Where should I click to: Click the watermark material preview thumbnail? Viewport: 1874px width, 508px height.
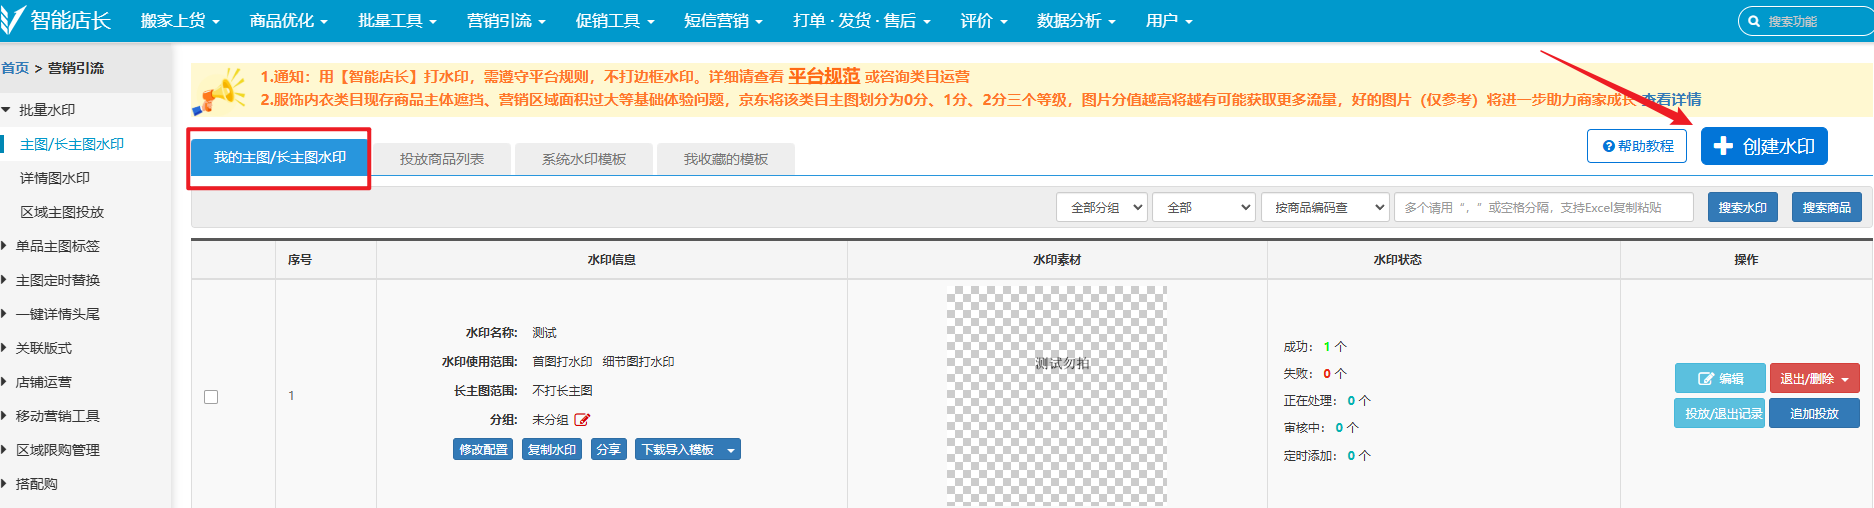coord(1057,395)
